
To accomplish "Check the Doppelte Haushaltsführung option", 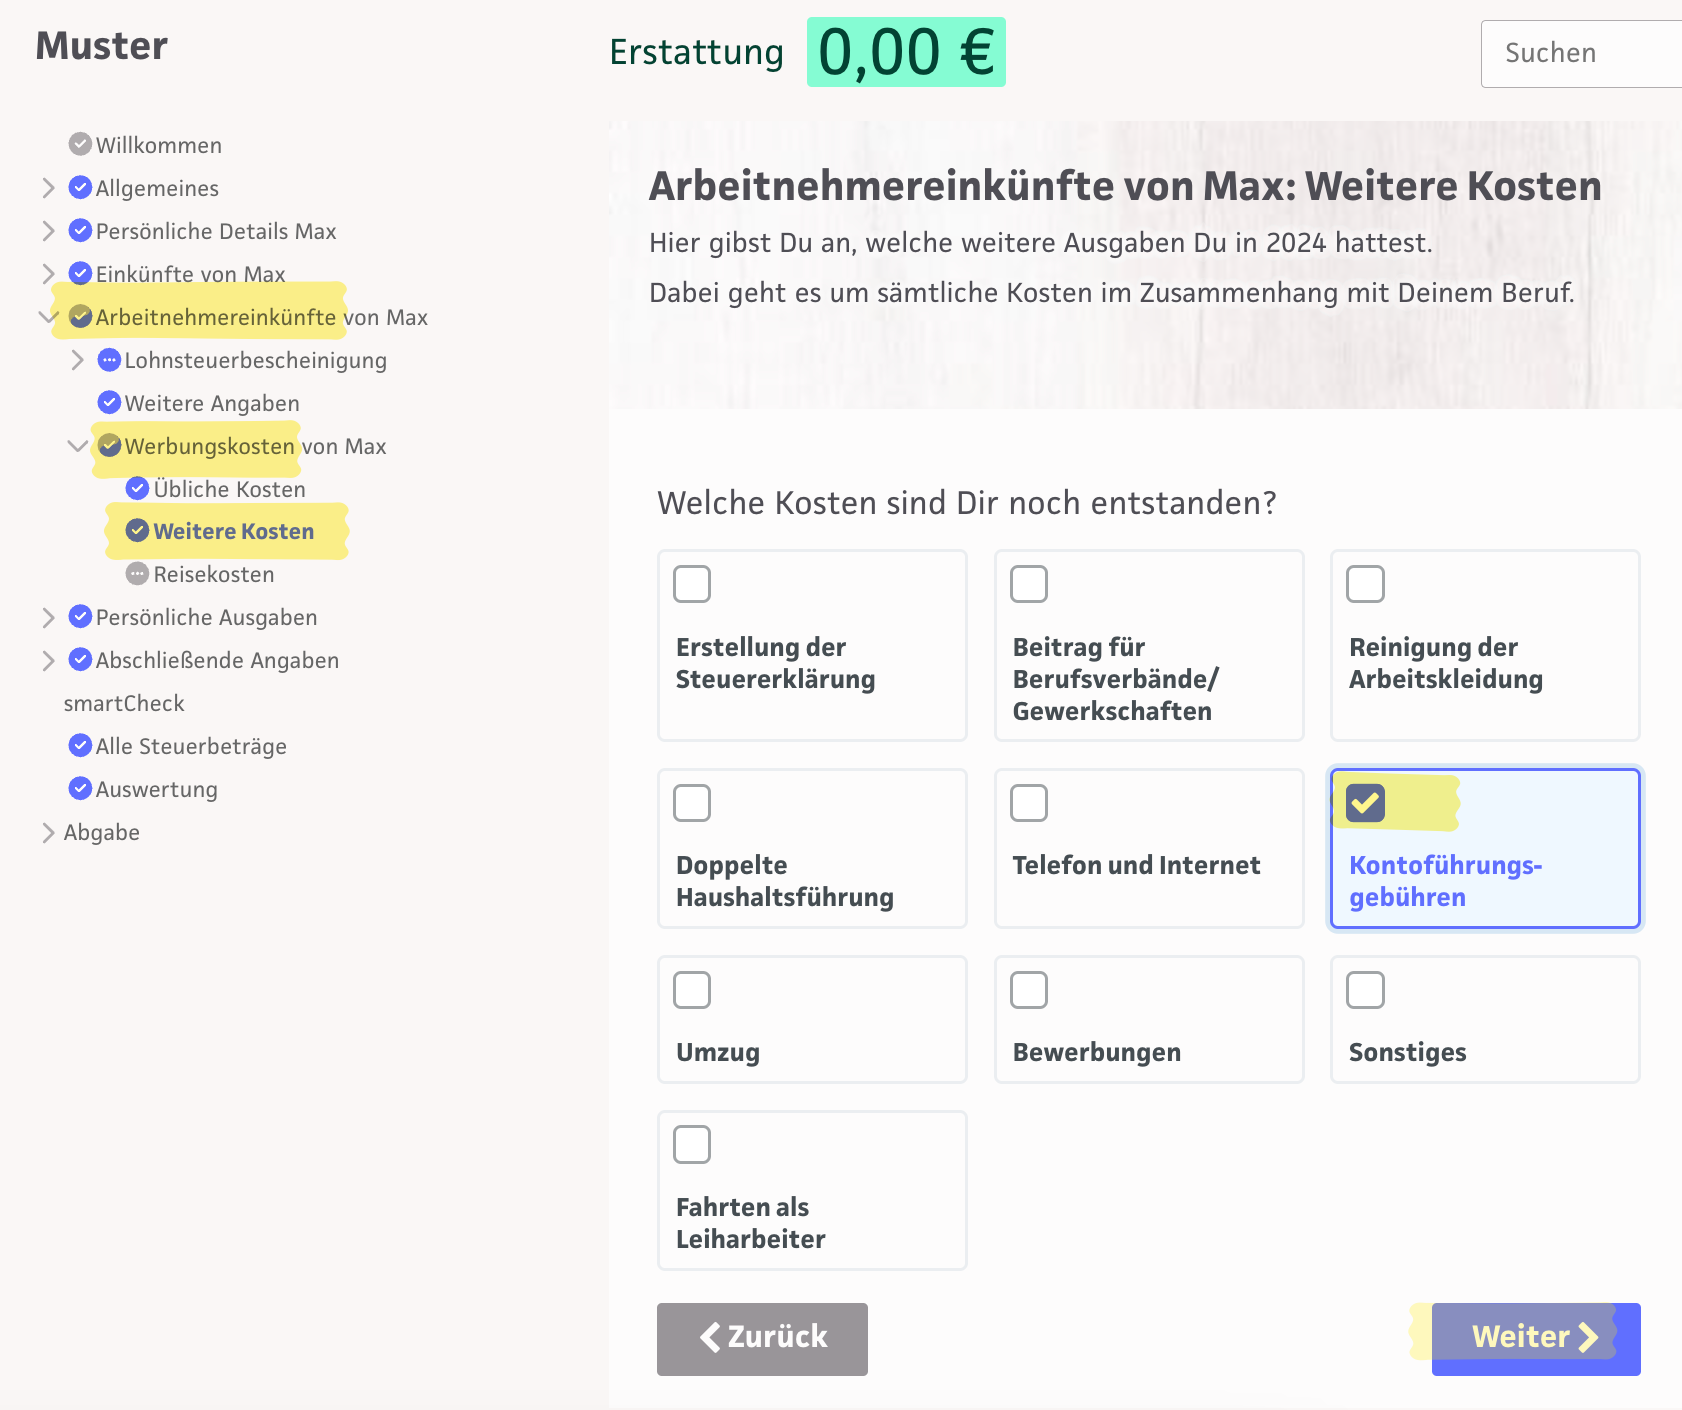I will coord(692,802).
